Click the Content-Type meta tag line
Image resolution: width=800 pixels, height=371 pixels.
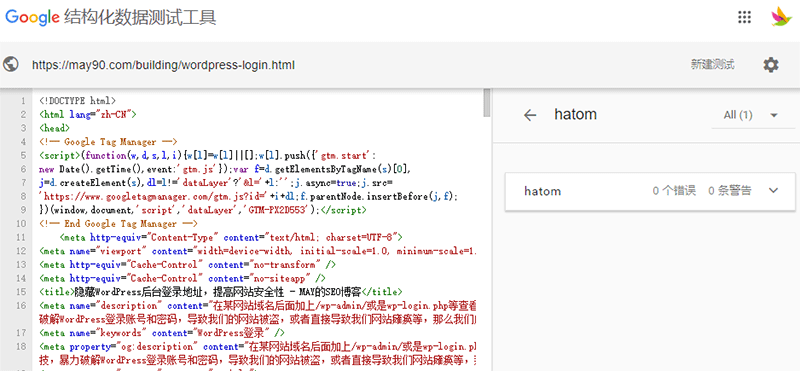(x=231, y=237)
